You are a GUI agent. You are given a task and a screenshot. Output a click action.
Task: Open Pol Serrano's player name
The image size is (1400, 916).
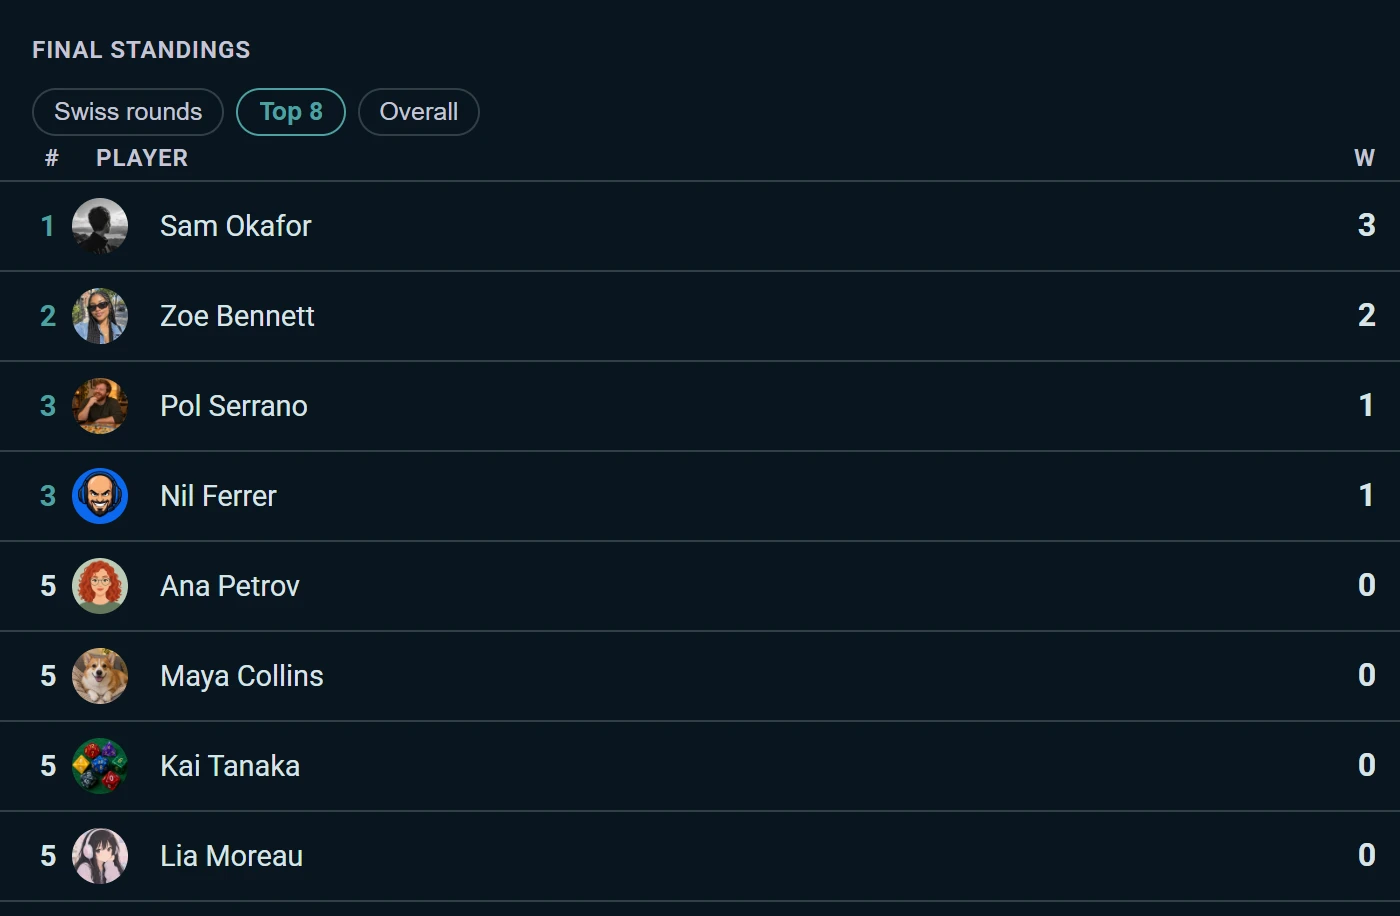(234, 406)
